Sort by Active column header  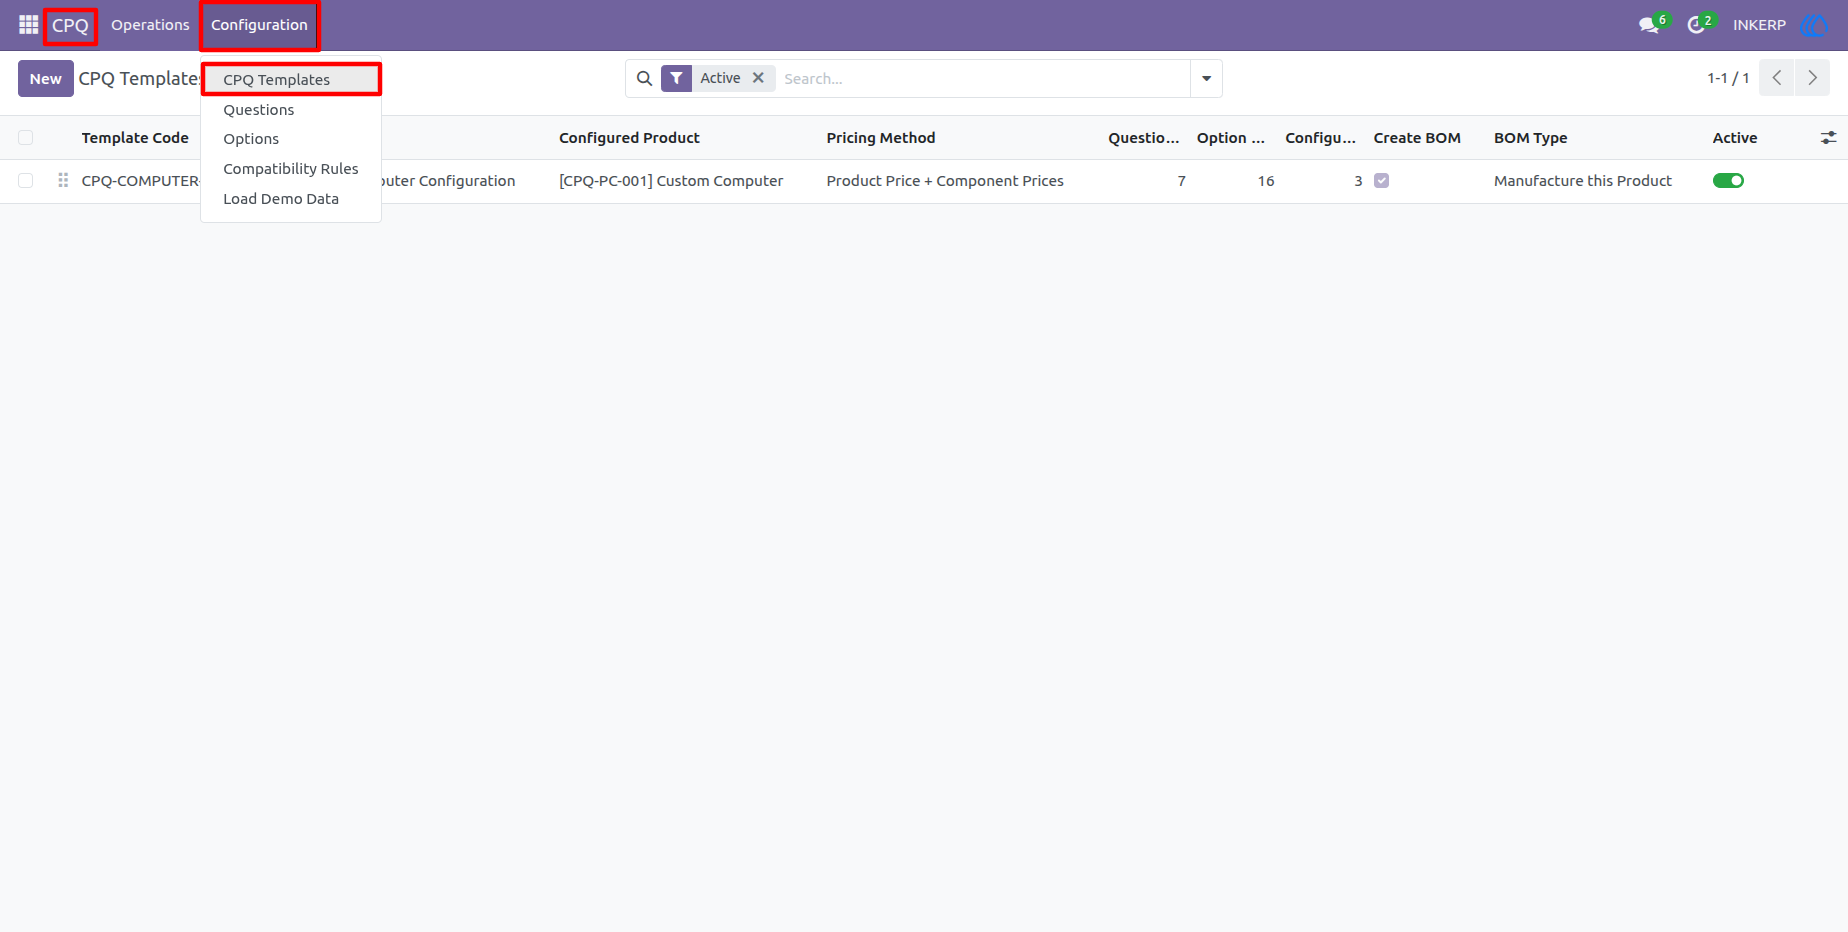(x=1734, y=138)
